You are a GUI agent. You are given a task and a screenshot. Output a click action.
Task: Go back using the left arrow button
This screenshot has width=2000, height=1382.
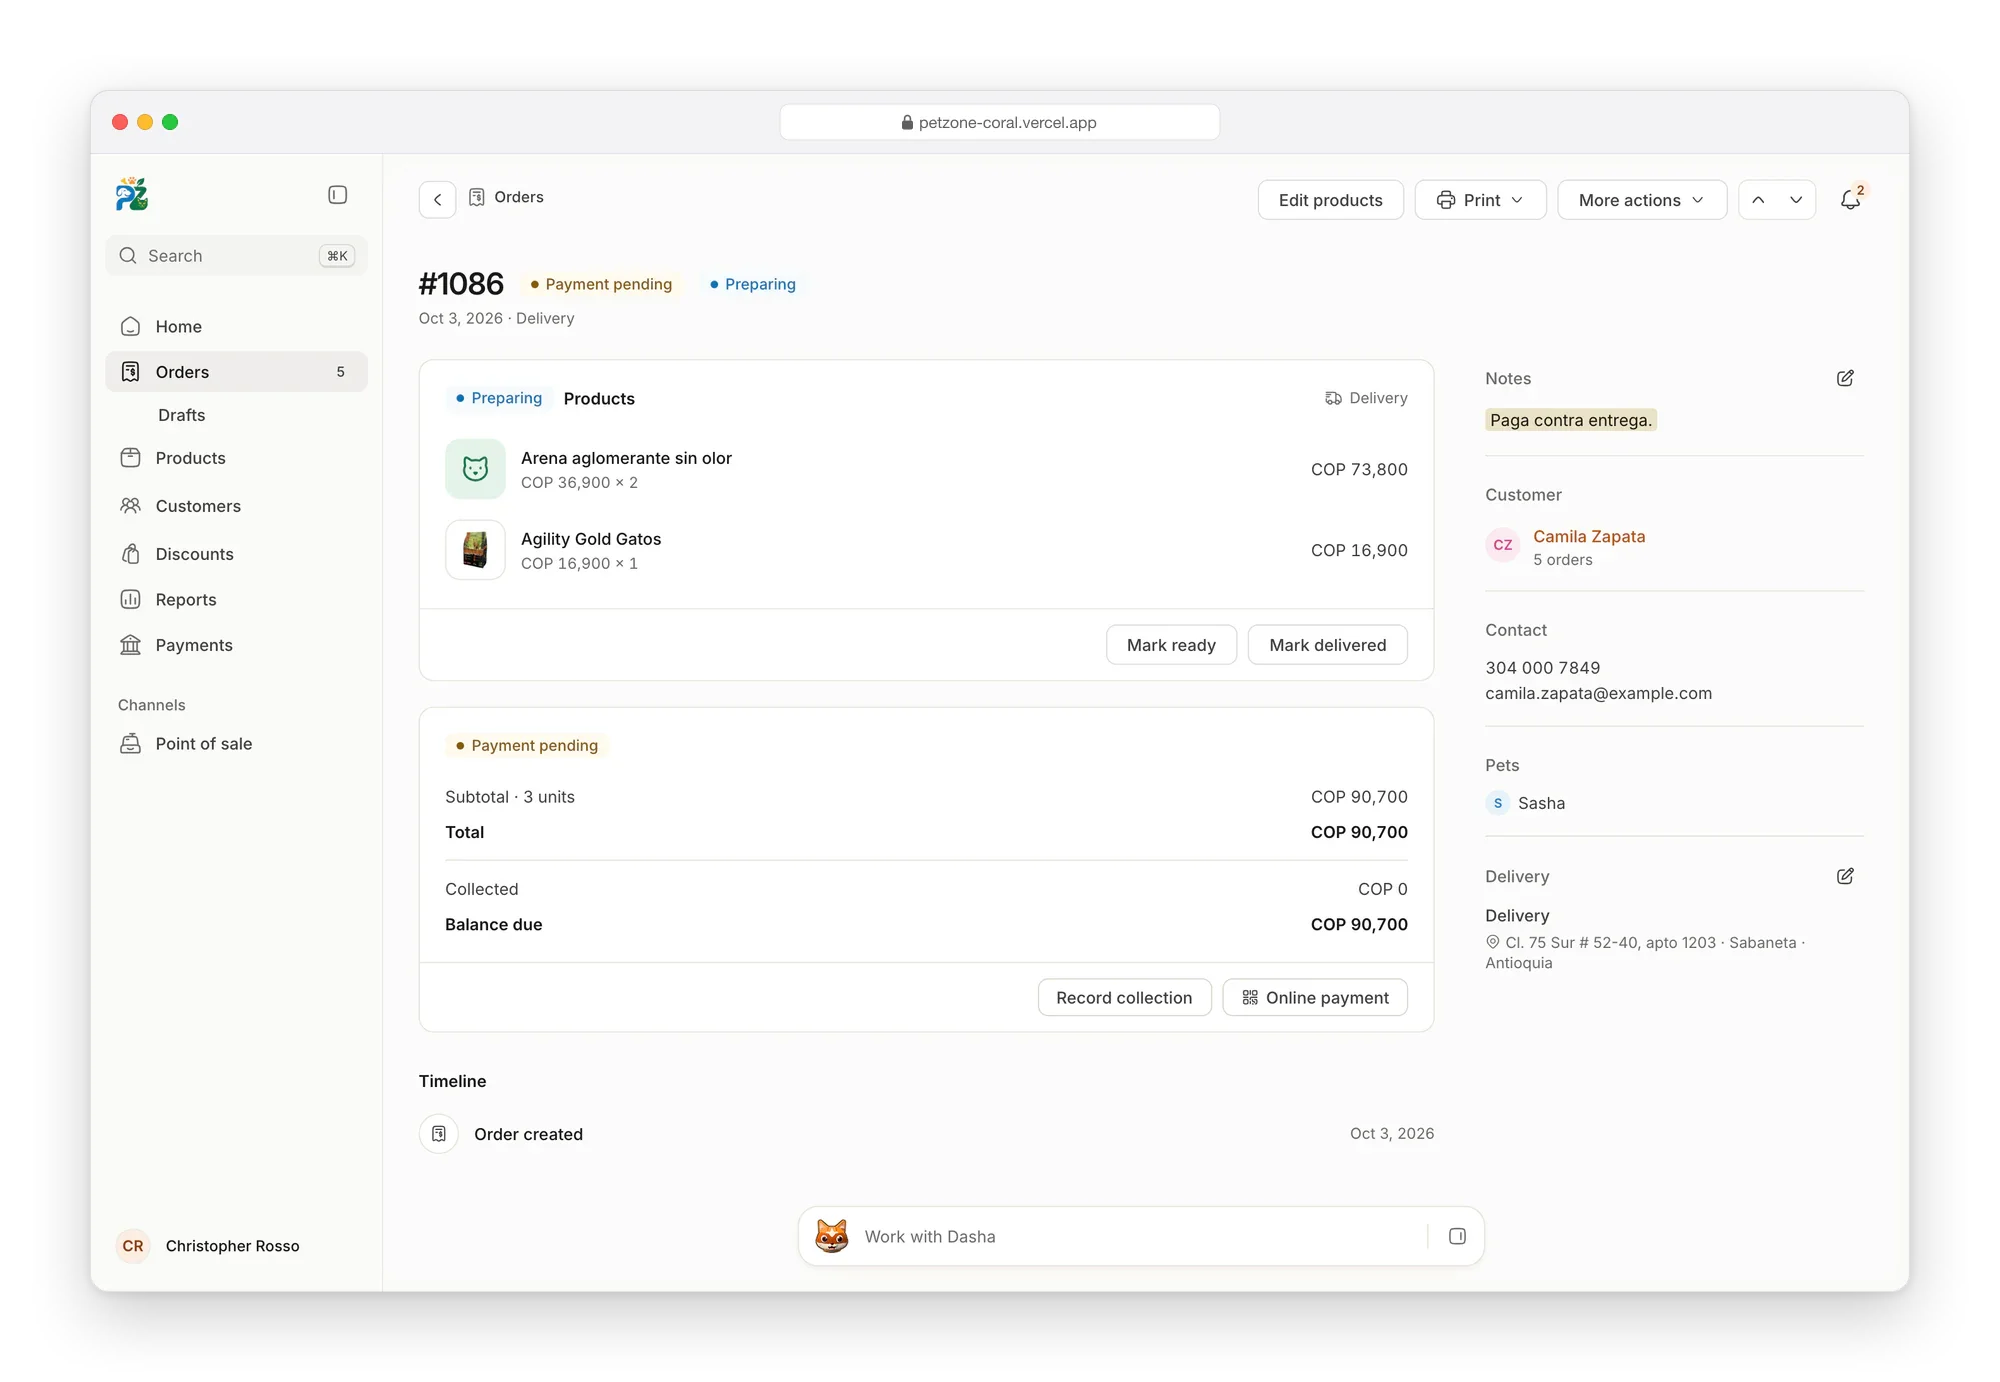point(437,199)
